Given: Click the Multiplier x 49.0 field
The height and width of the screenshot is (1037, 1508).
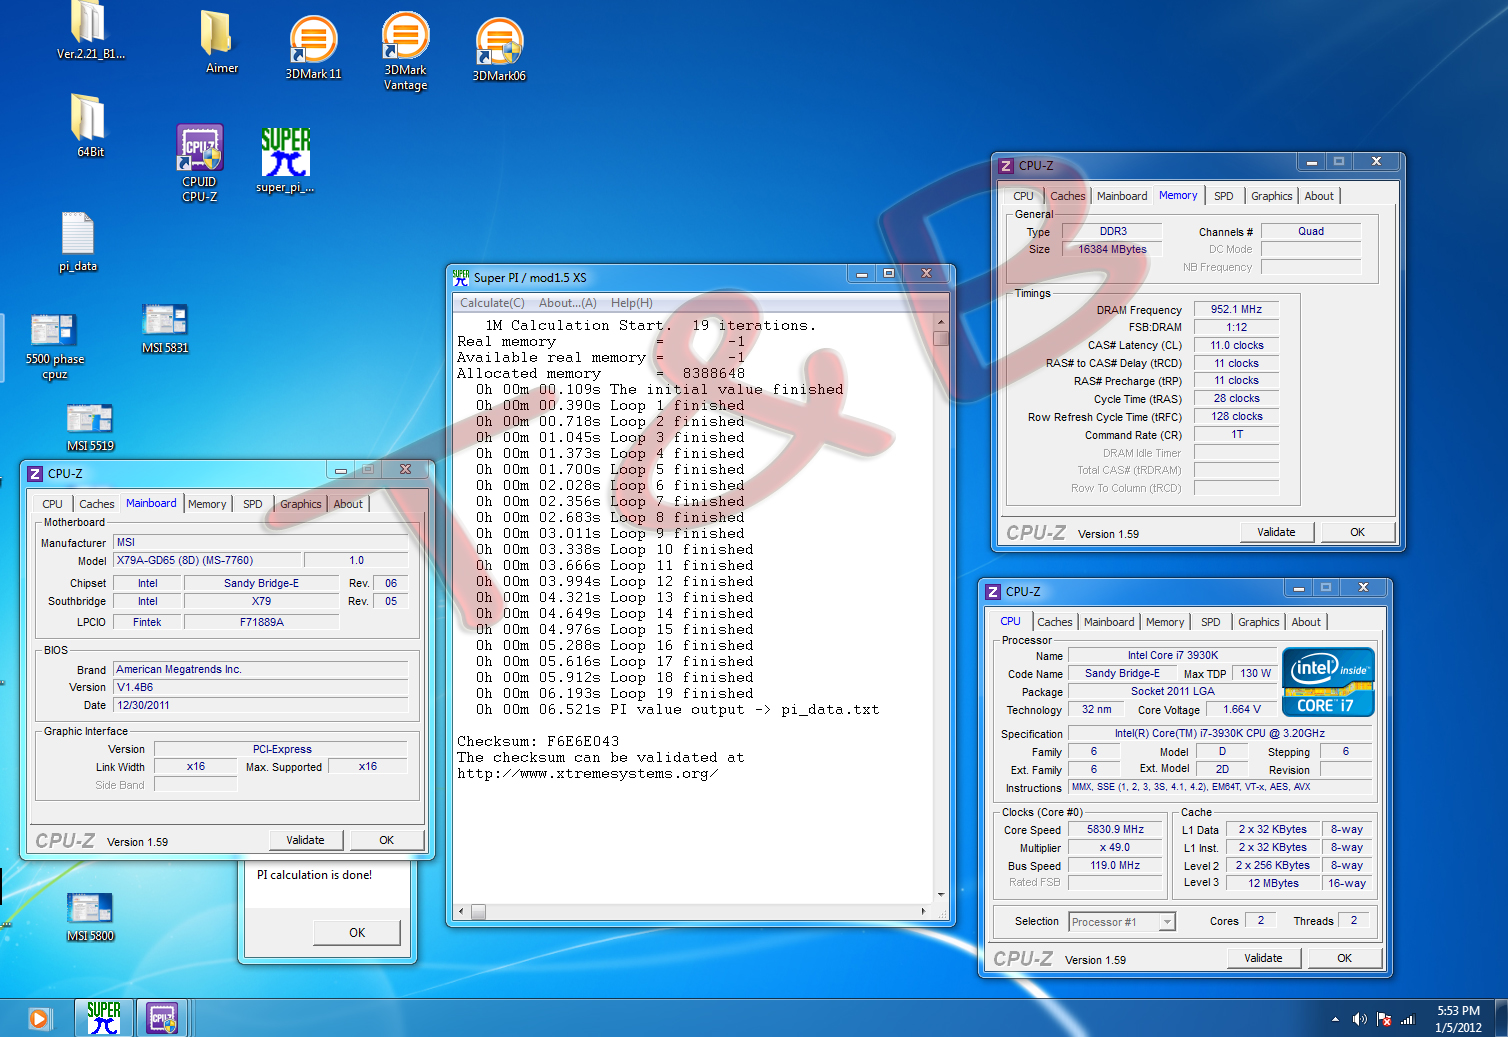Looking at the screenshot, I should [1115, 848].
